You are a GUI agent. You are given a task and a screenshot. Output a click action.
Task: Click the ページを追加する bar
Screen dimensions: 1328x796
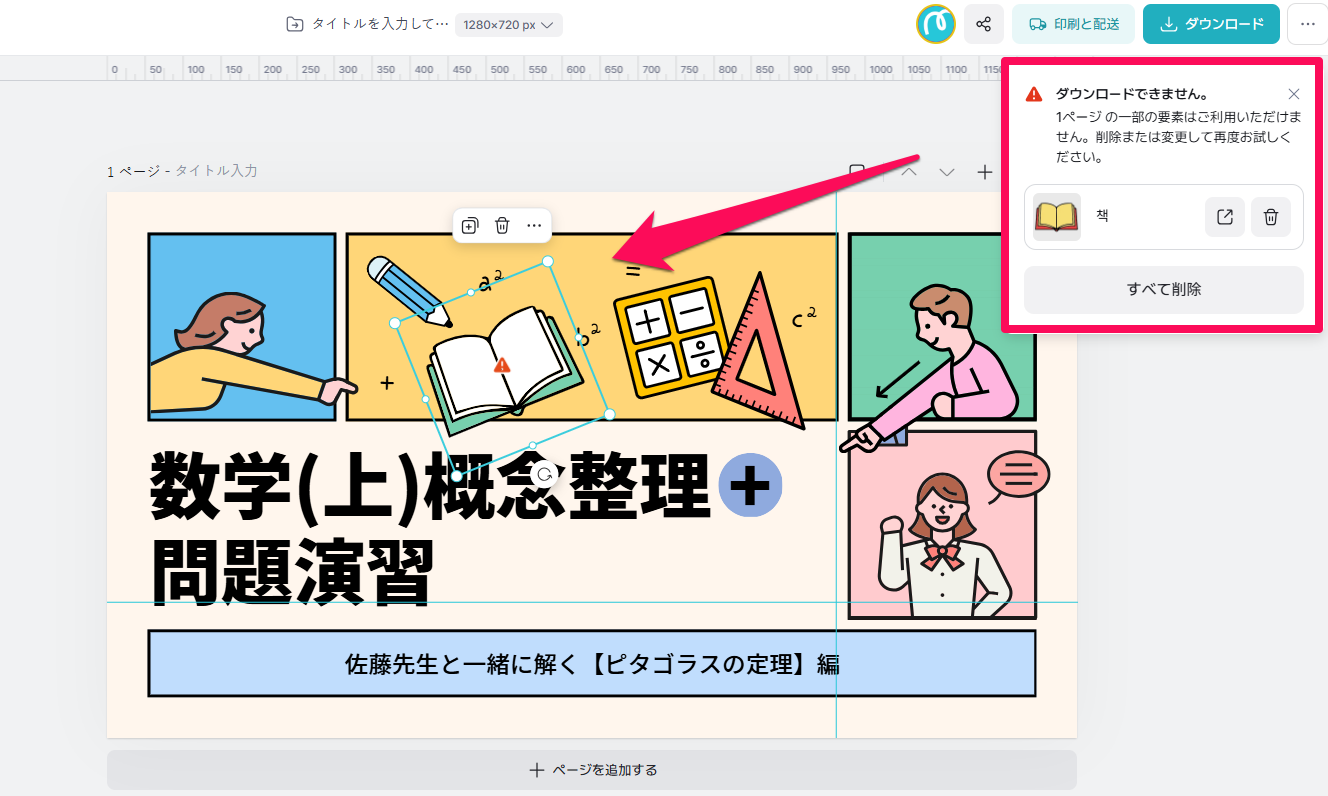(x=592, y=770)
